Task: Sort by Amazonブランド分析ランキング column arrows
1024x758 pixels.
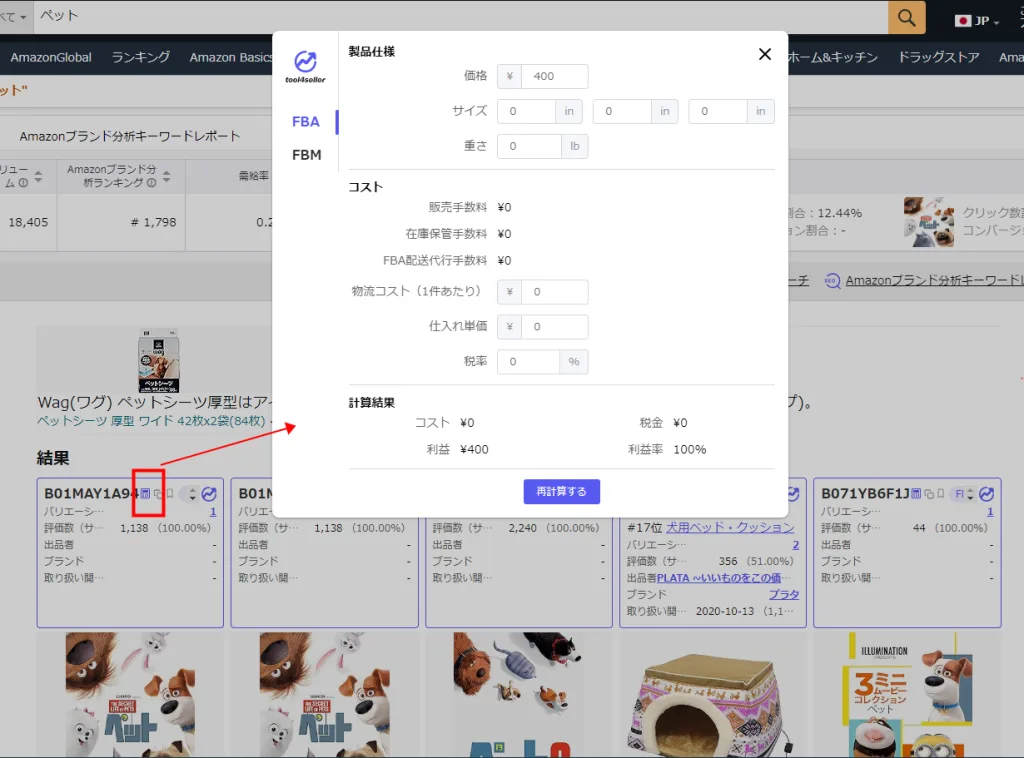Action: click(x=167, y=176)
